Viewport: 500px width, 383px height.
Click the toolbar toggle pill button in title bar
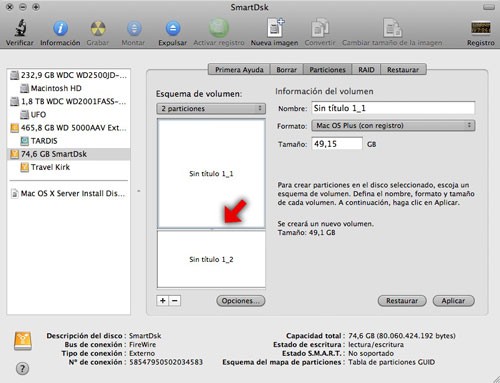click(x=489, y=7)
